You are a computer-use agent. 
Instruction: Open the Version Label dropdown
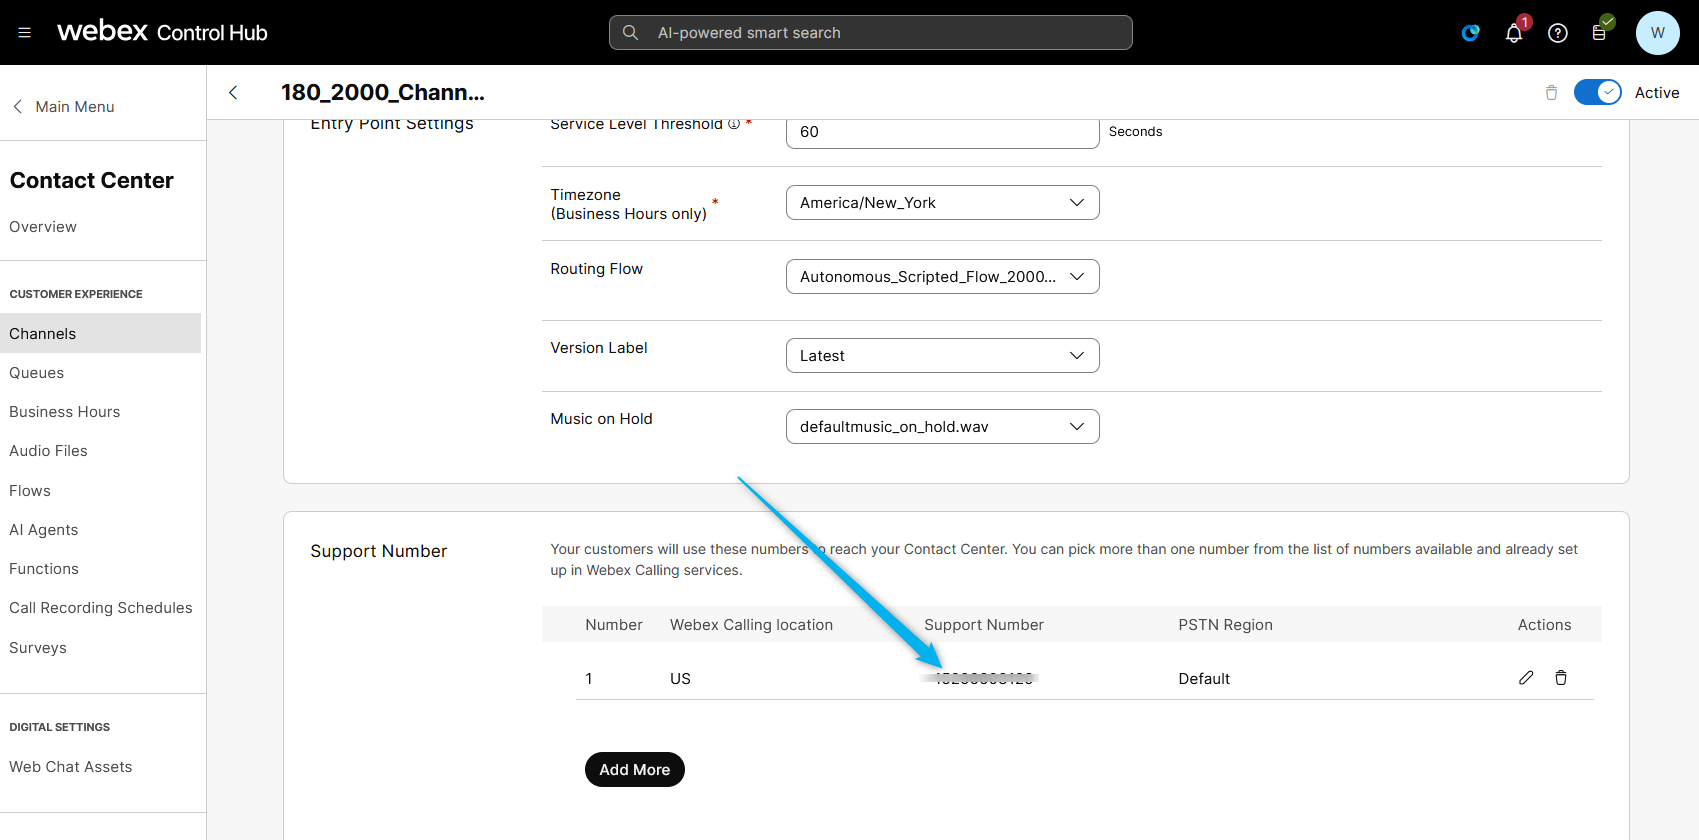(942, 356)
